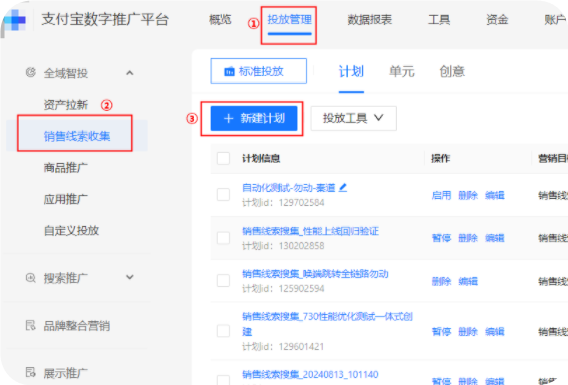This screenshot has width=568, height=385.
Task: Click the 搜索推广 magnifier icon
Action: tap(30, 278)
